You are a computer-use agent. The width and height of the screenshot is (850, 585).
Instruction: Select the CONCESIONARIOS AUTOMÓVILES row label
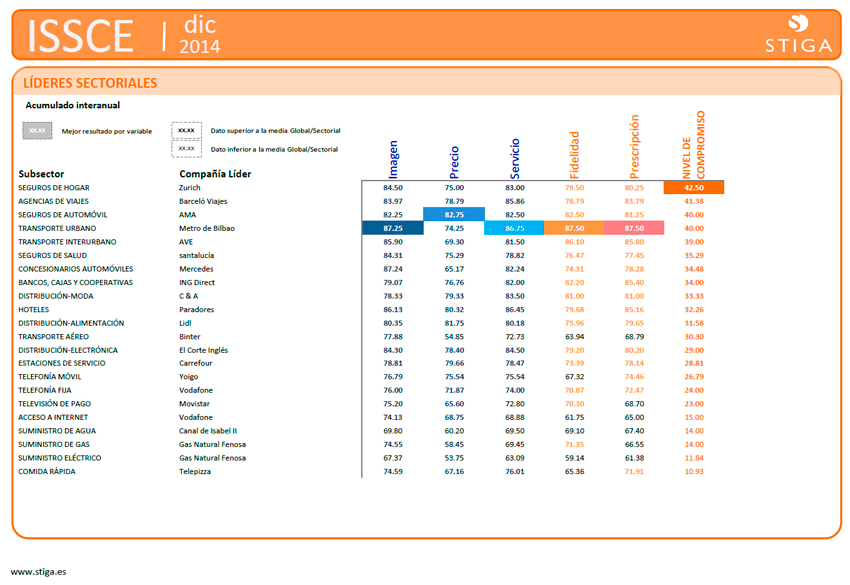click(76, 269)
